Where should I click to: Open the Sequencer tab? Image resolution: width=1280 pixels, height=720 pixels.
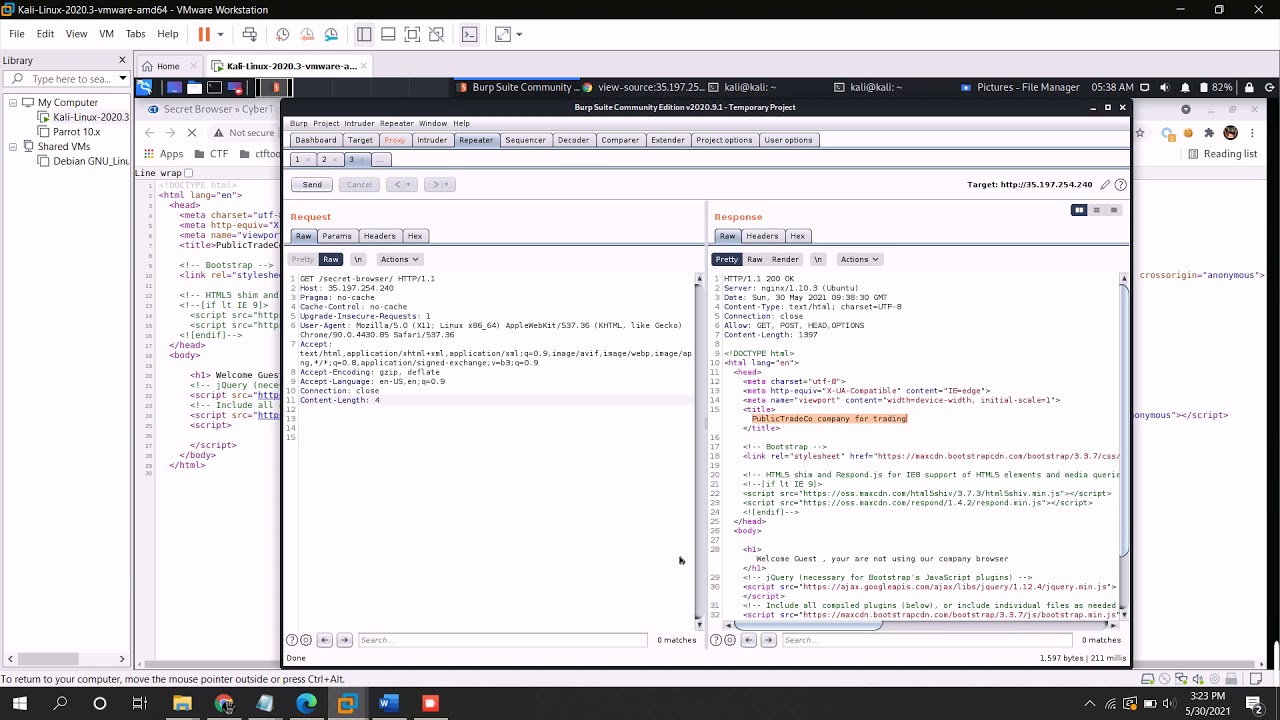(525, 140)
